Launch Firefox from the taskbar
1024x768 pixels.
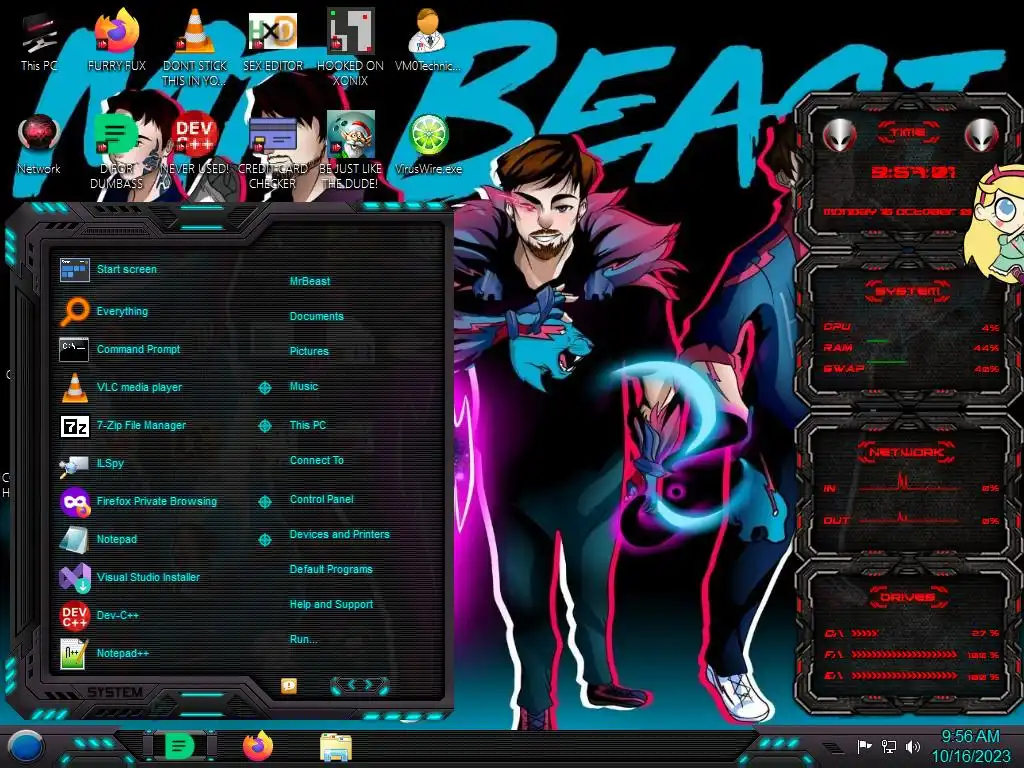(x=258, y=746)
